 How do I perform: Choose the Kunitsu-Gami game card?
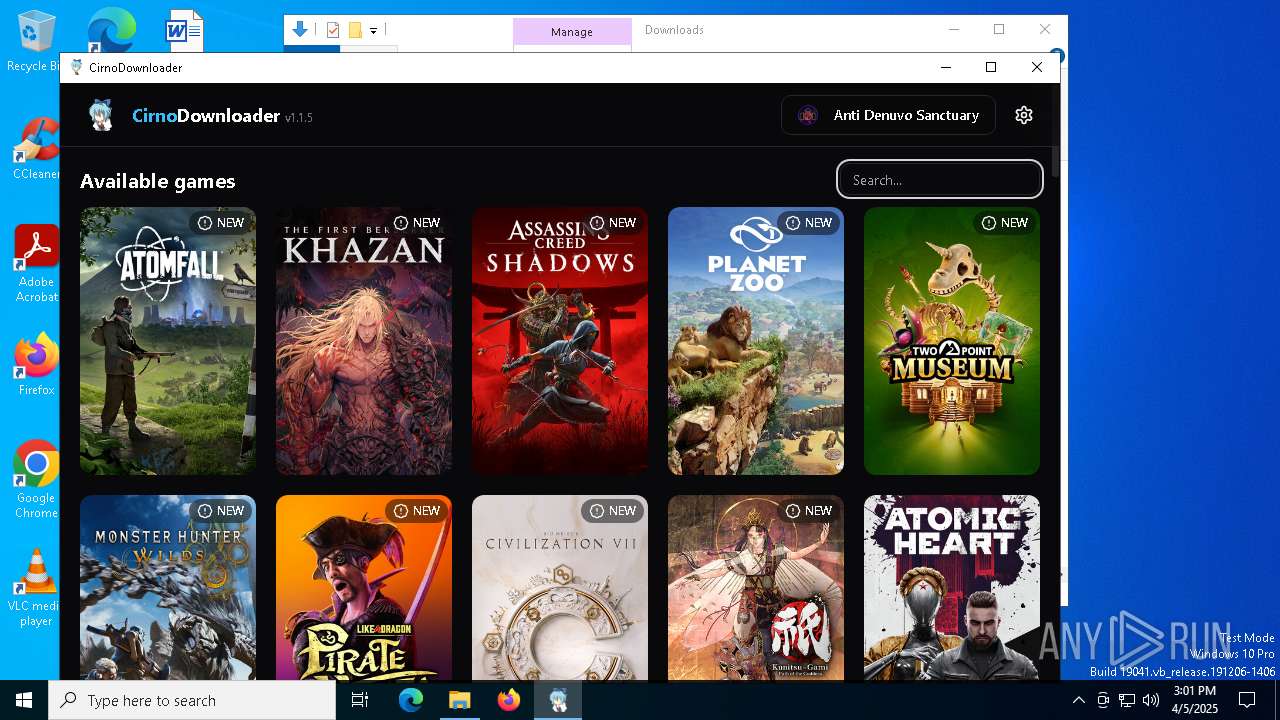click(x=756, y=588)
